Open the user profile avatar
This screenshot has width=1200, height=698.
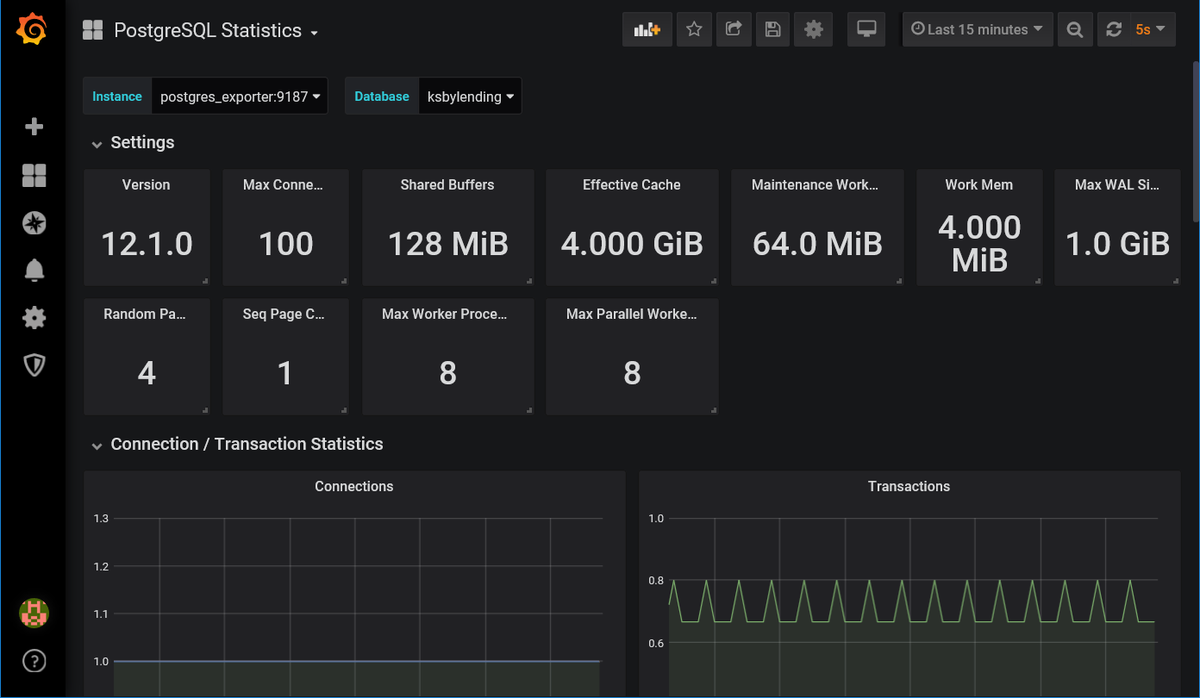34,613
